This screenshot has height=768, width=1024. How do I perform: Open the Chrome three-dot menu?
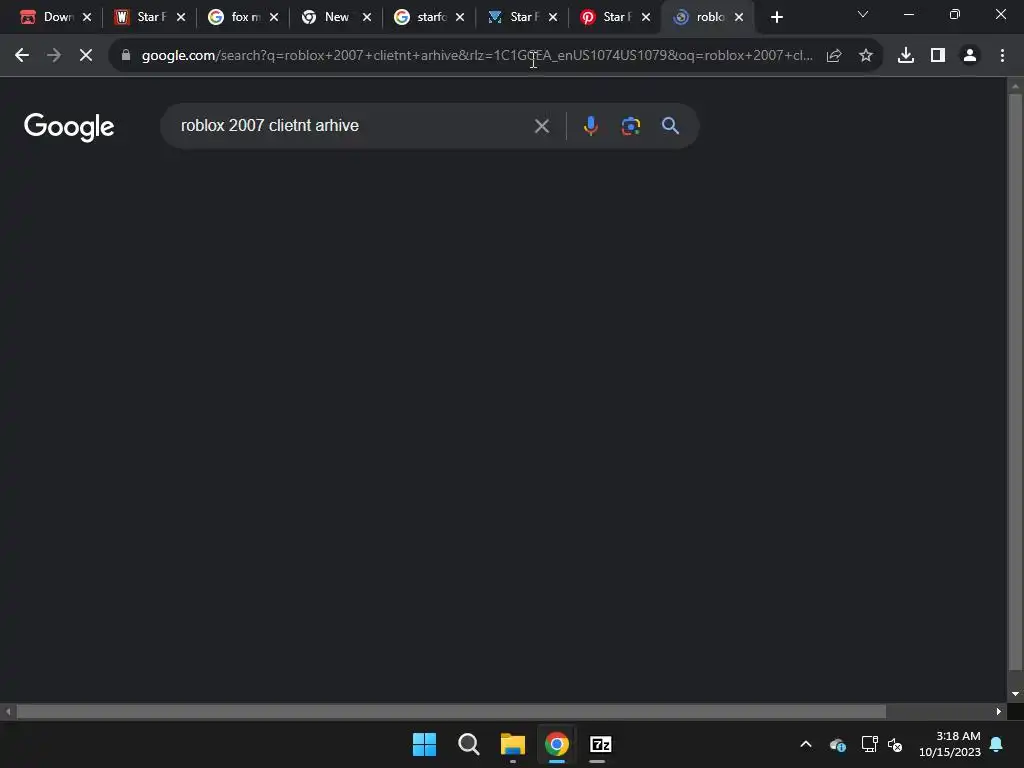(1002, 56)
